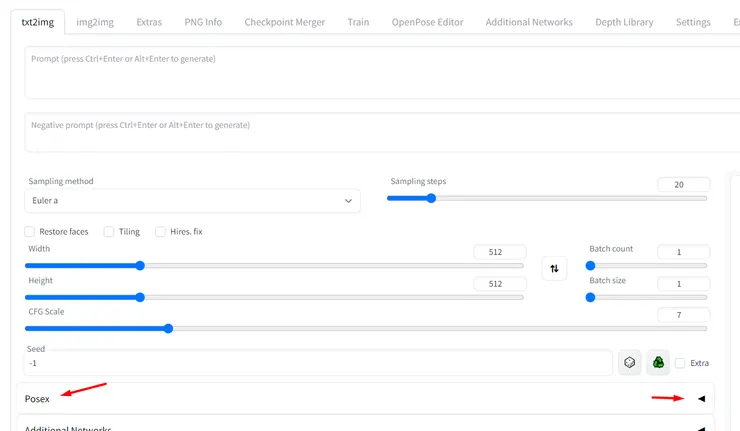Click the Seed input field
Image resolution: width=740 pixels, height=431 pixels.
pyautogui.click(x=318, y=363)
